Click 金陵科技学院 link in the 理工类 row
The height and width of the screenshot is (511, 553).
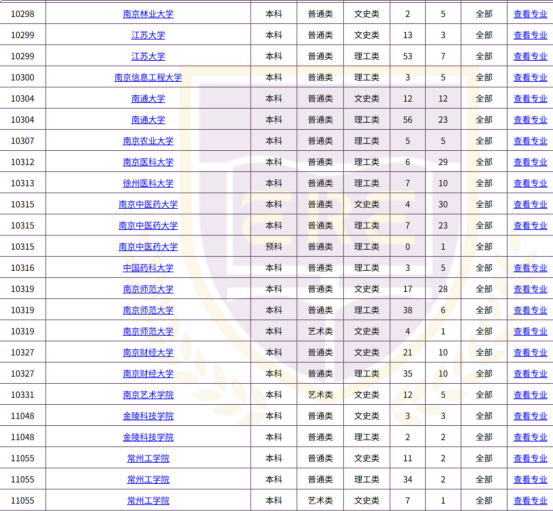point(148,437)
